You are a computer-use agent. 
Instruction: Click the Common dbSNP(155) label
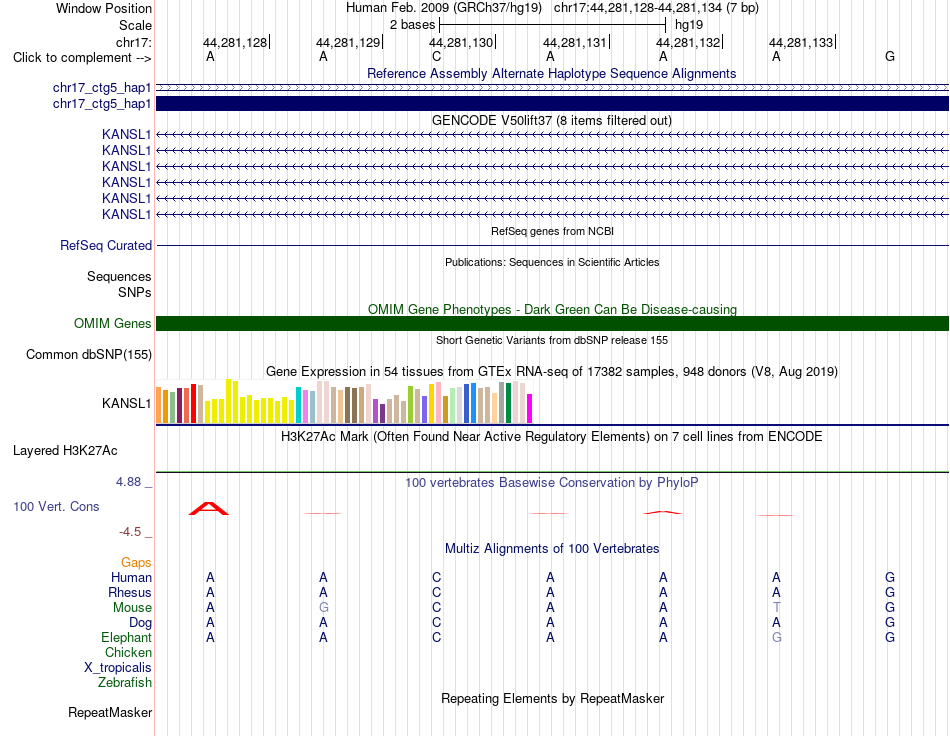click(x=88, y=354)
